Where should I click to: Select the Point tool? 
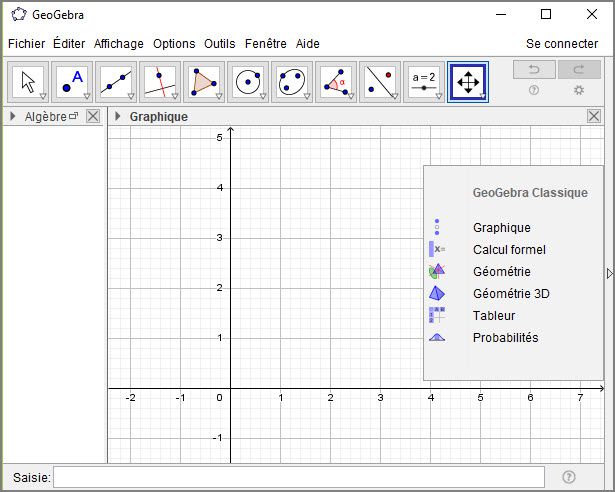pyautogui.click(x=72, y=82)
